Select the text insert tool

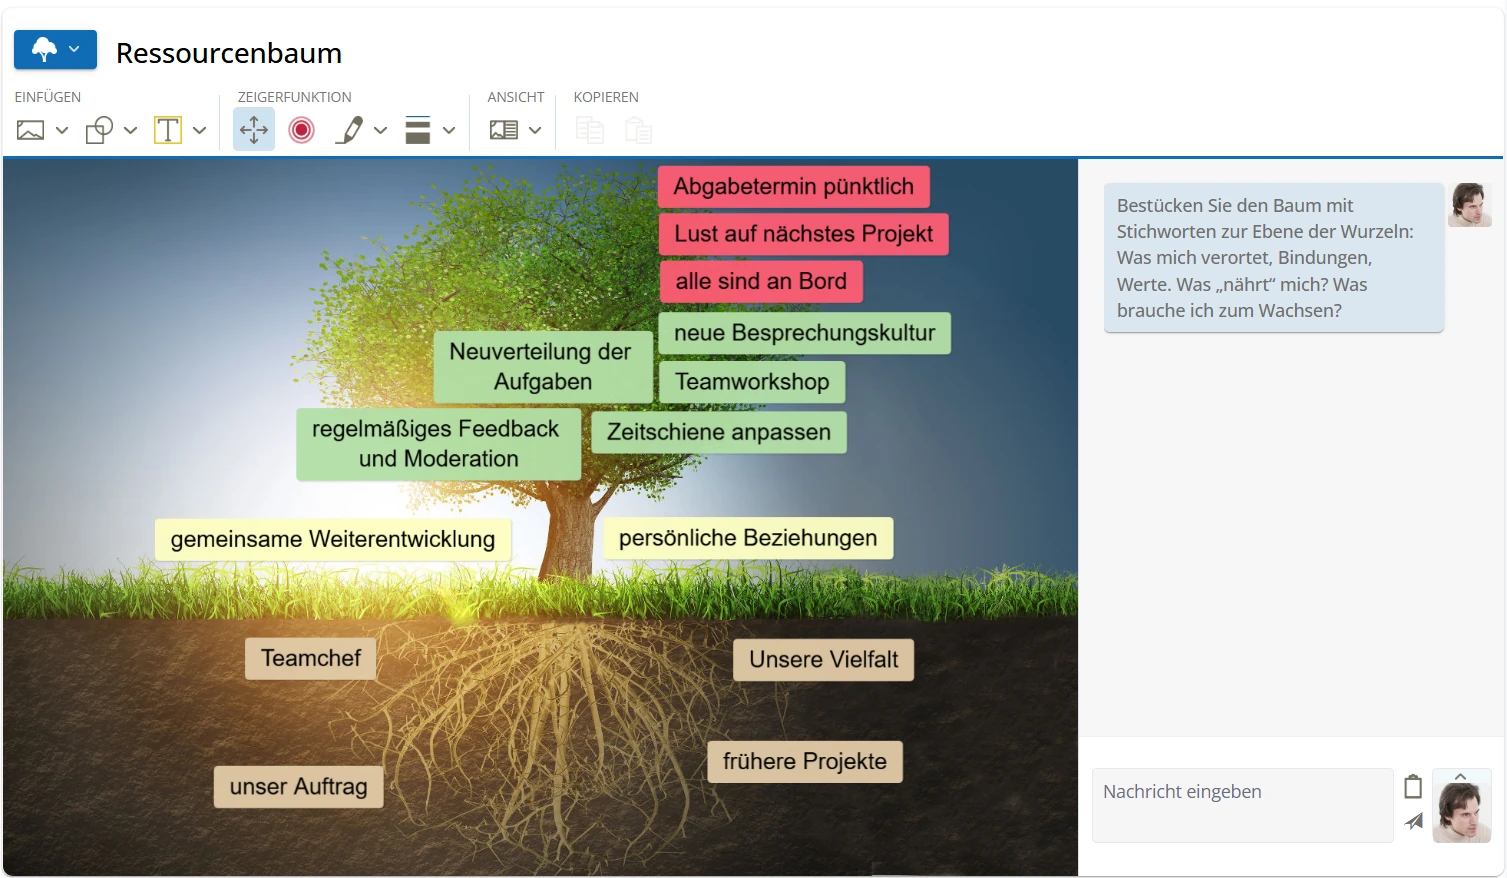point(168,129)
